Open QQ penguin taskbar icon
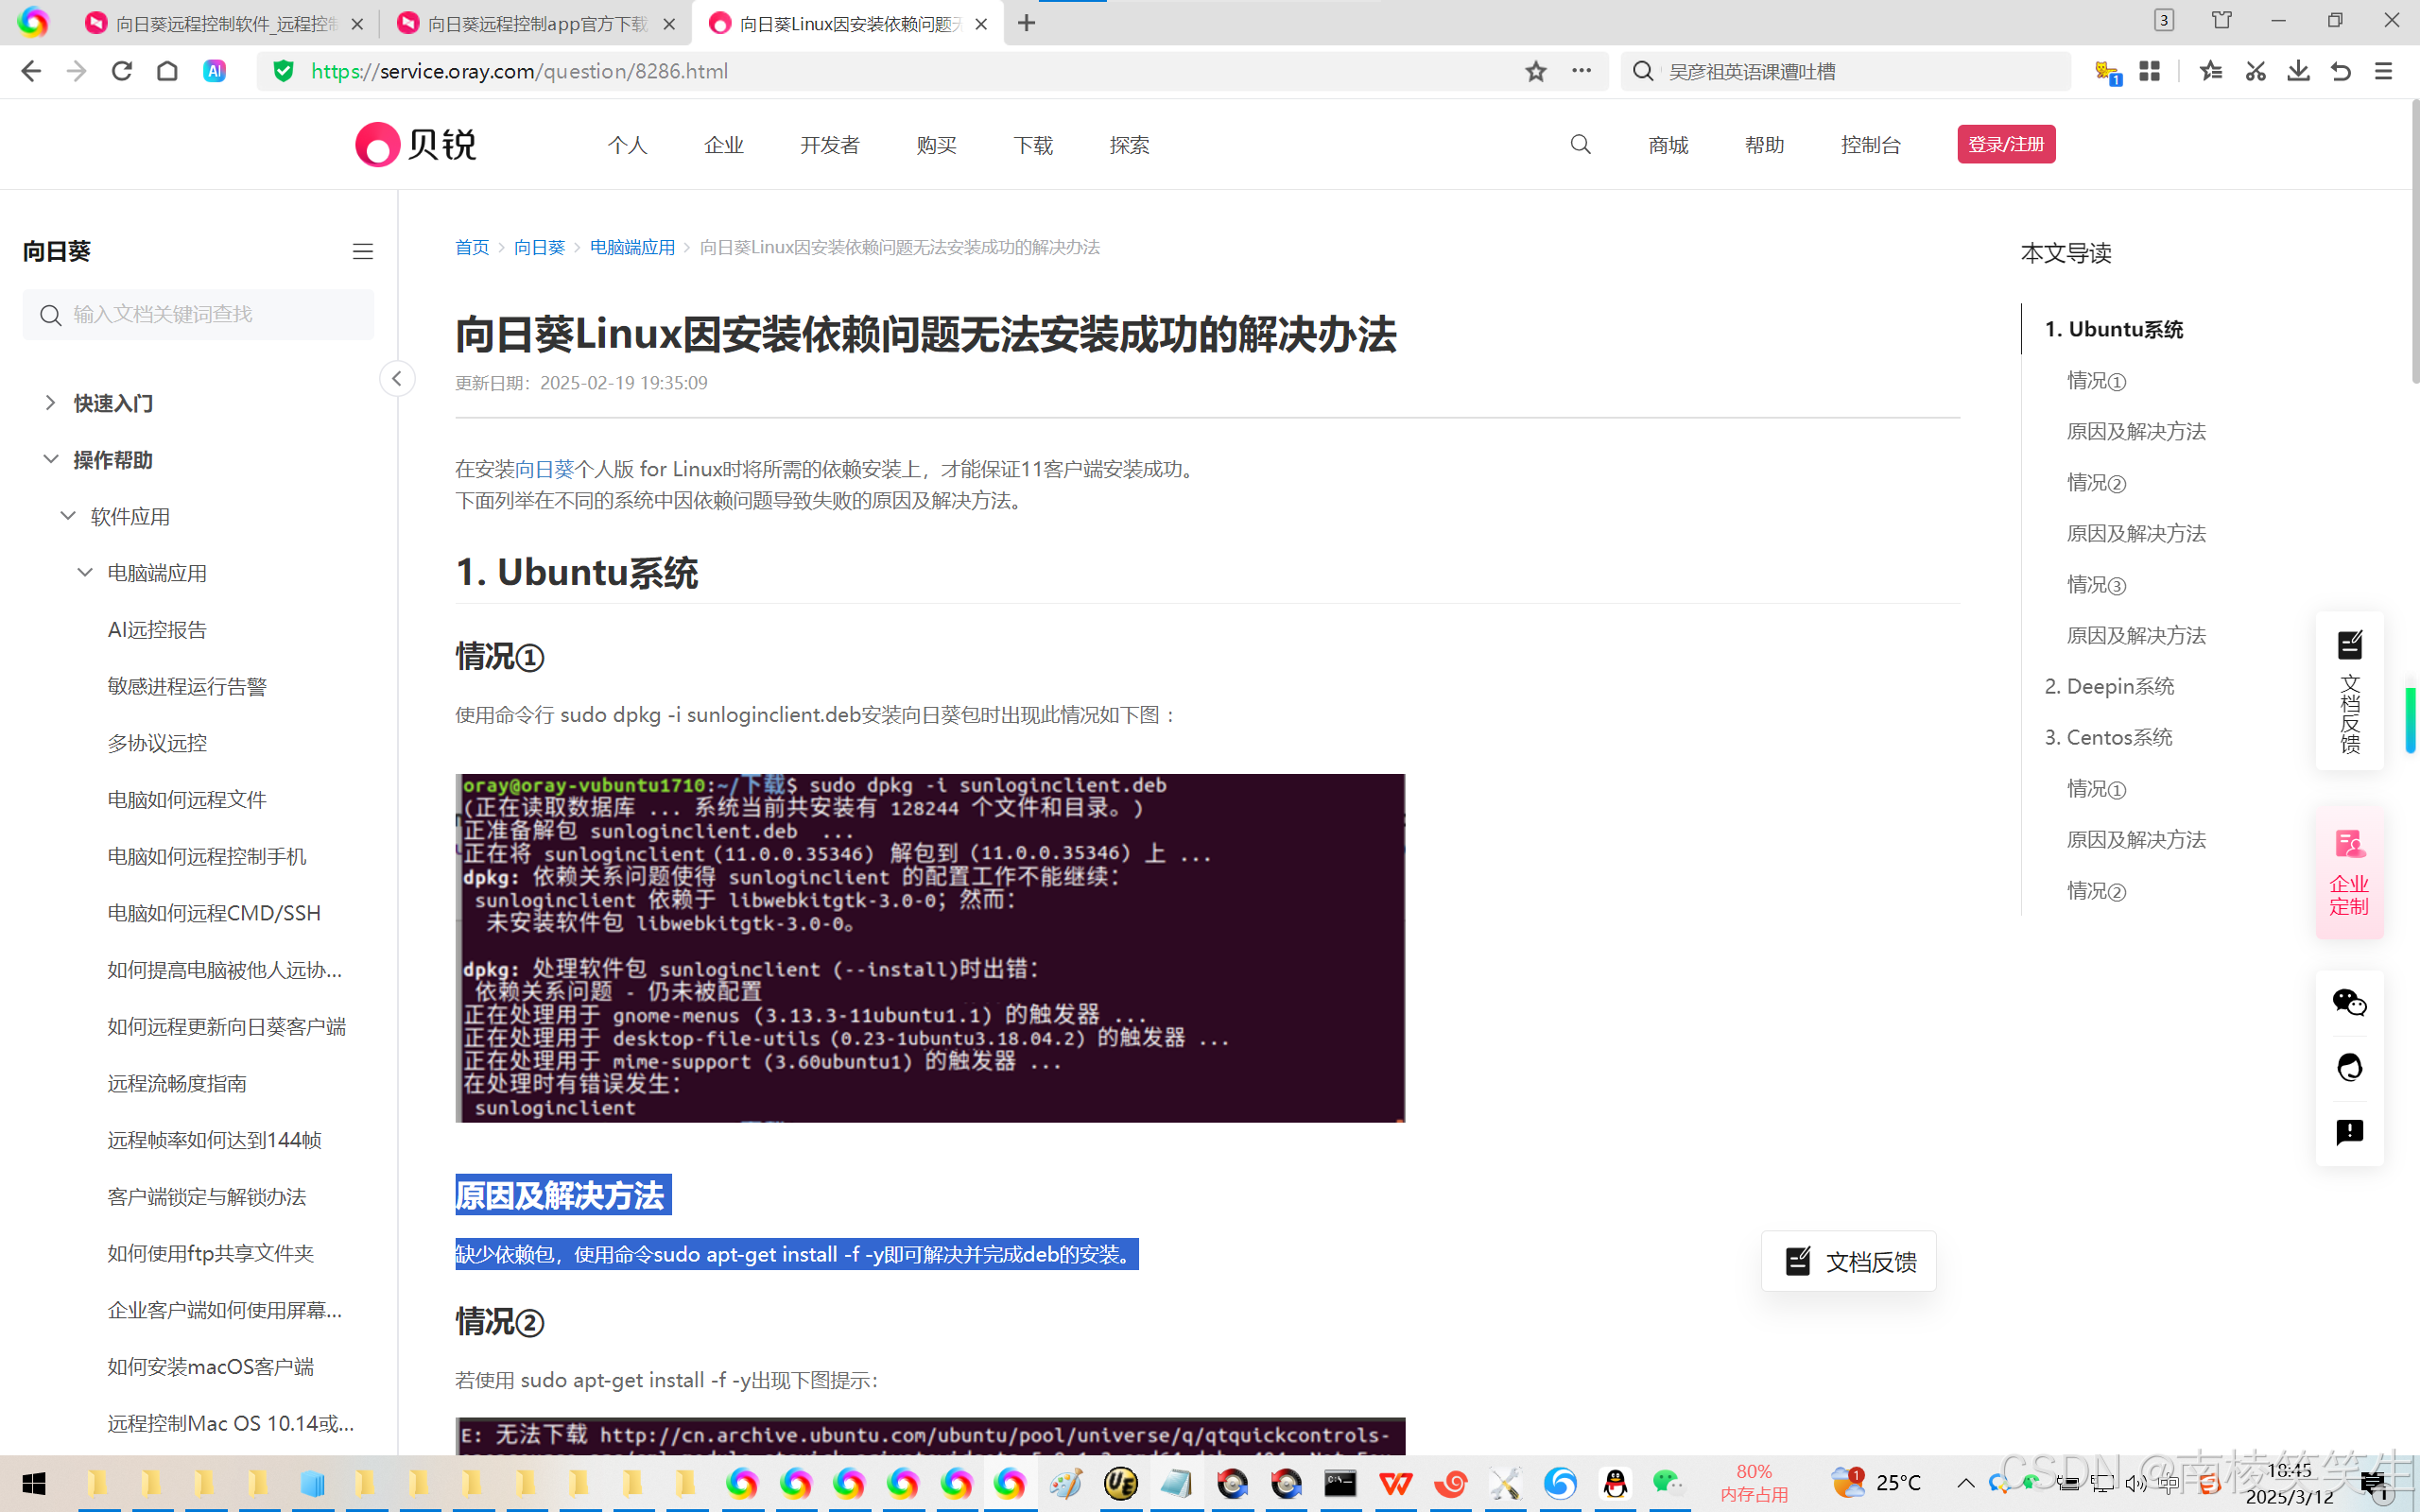This screenshot has width=2420, height=1512. click(x=1614, y=1483)
